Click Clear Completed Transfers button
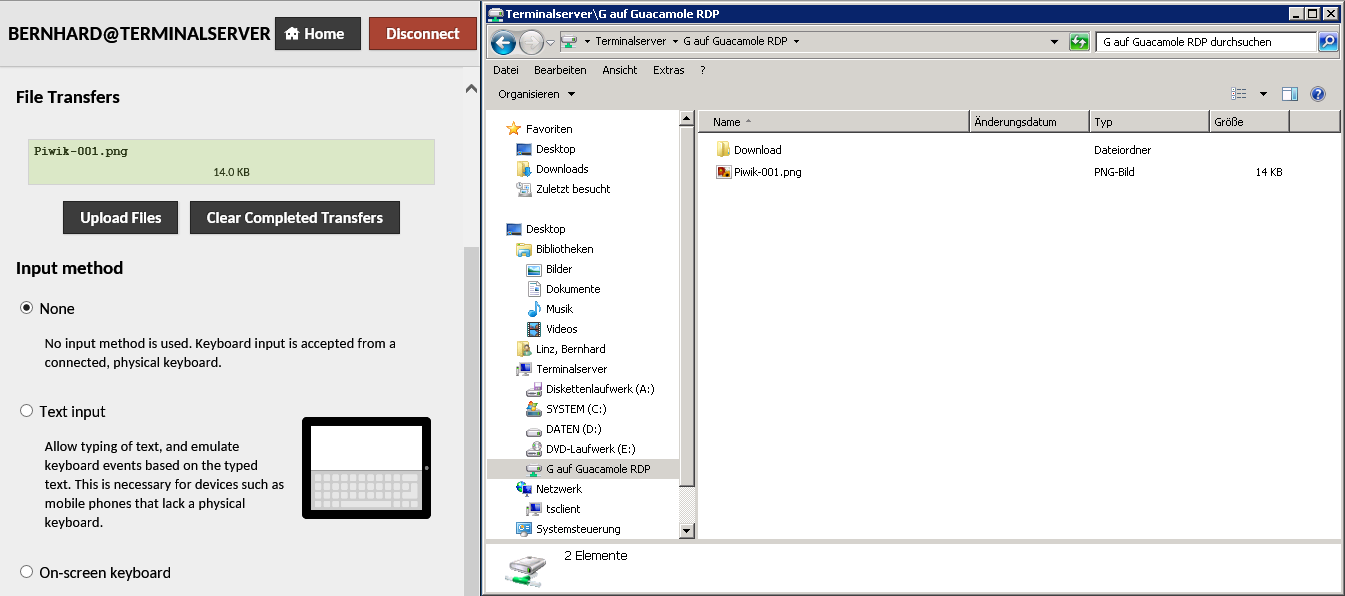This screenshot has height=596, width=1345. 294,218
